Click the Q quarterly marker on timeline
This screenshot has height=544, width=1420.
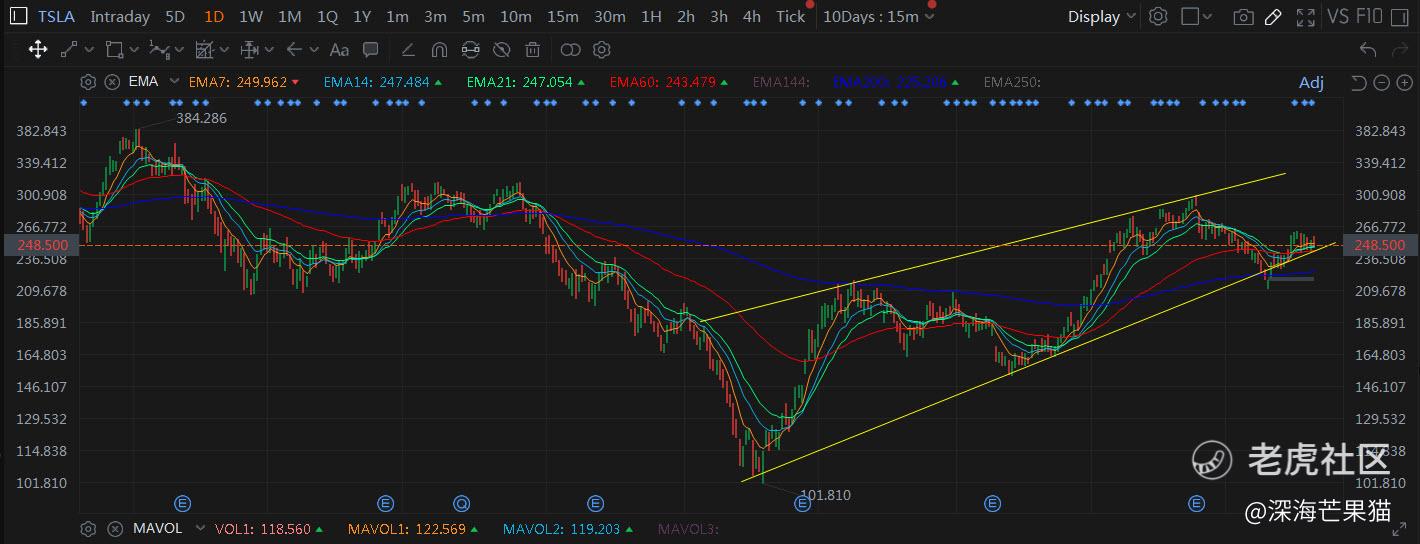point(462,503)
